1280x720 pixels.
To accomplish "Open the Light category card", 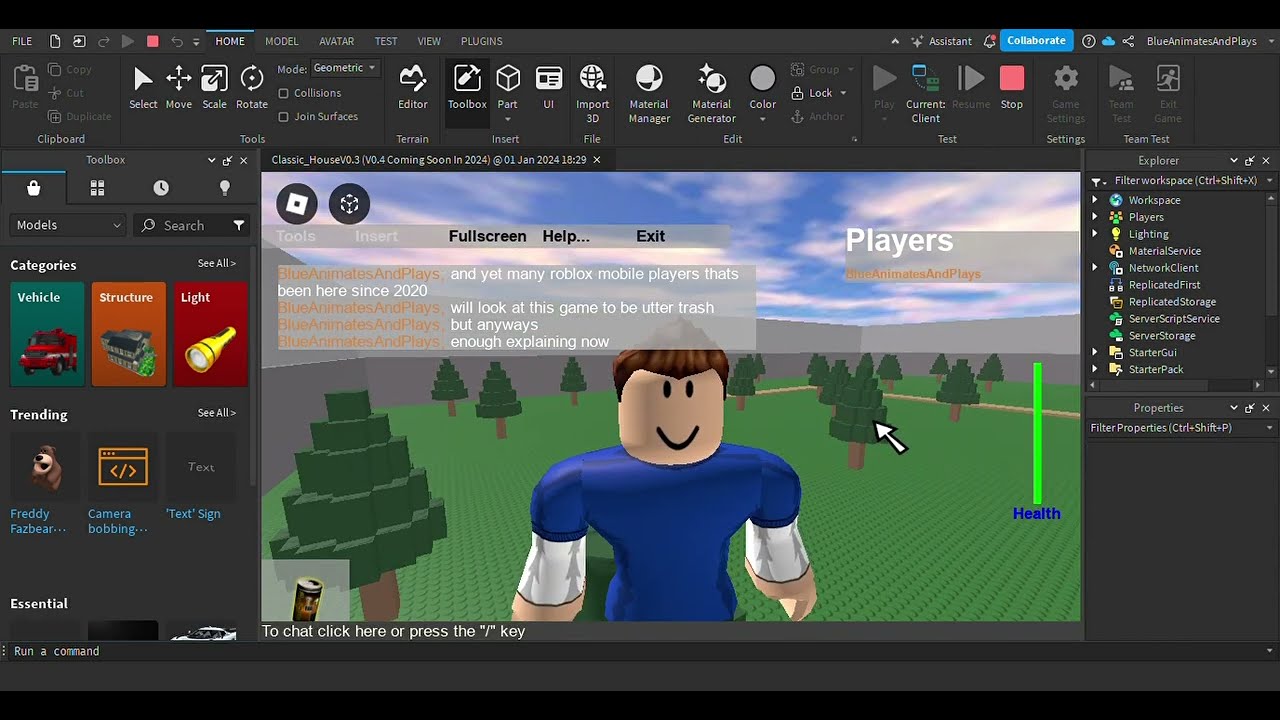I will coord(210,334).
